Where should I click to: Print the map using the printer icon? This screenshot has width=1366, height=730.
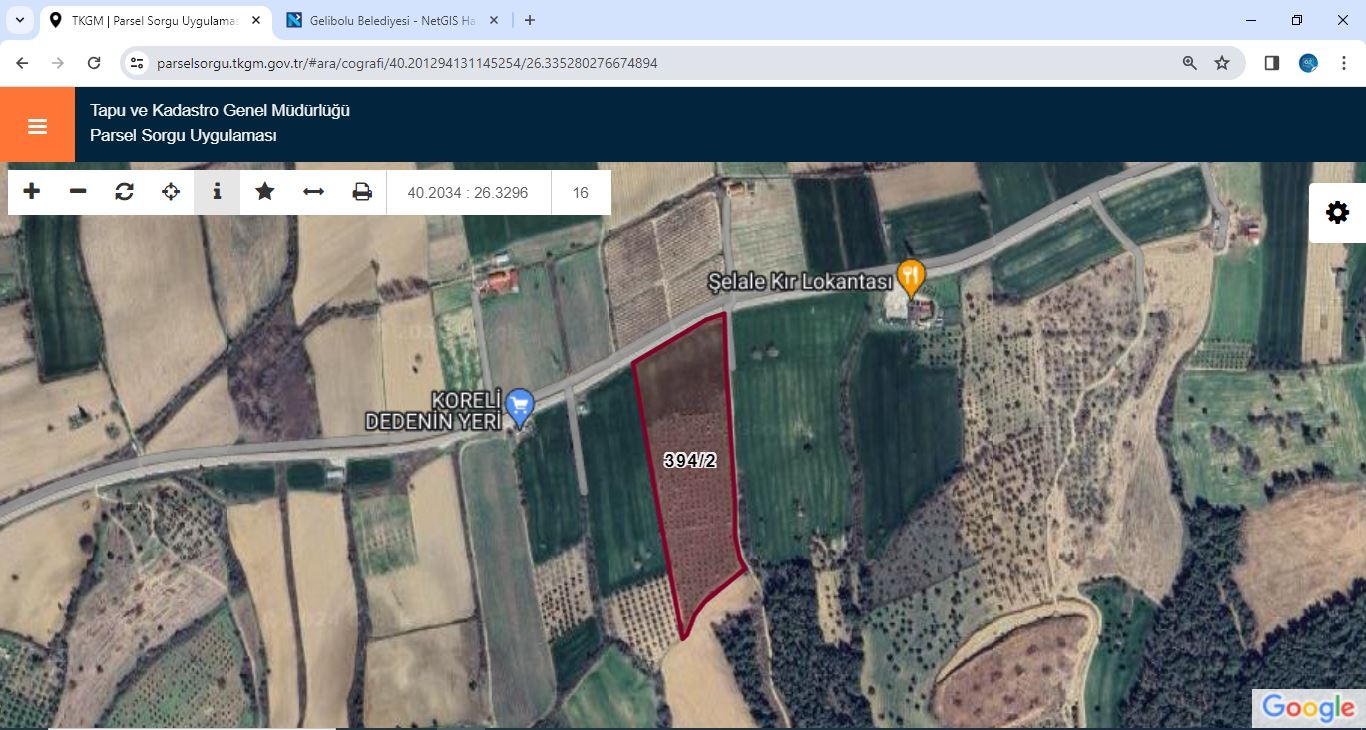362,191
